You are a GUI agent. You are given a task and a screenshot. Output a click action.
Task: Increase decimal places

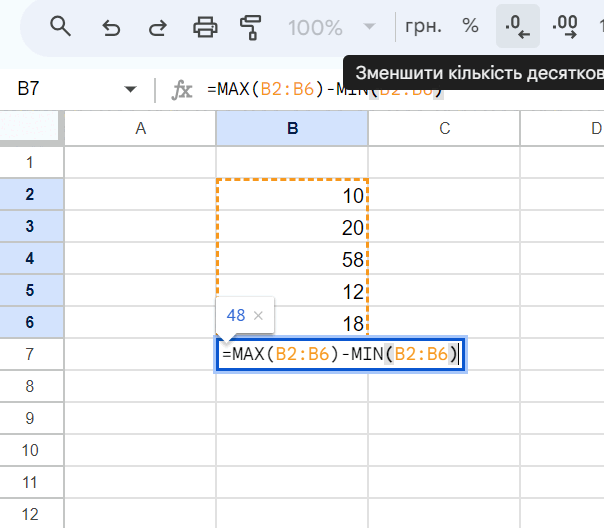point(565,26)
